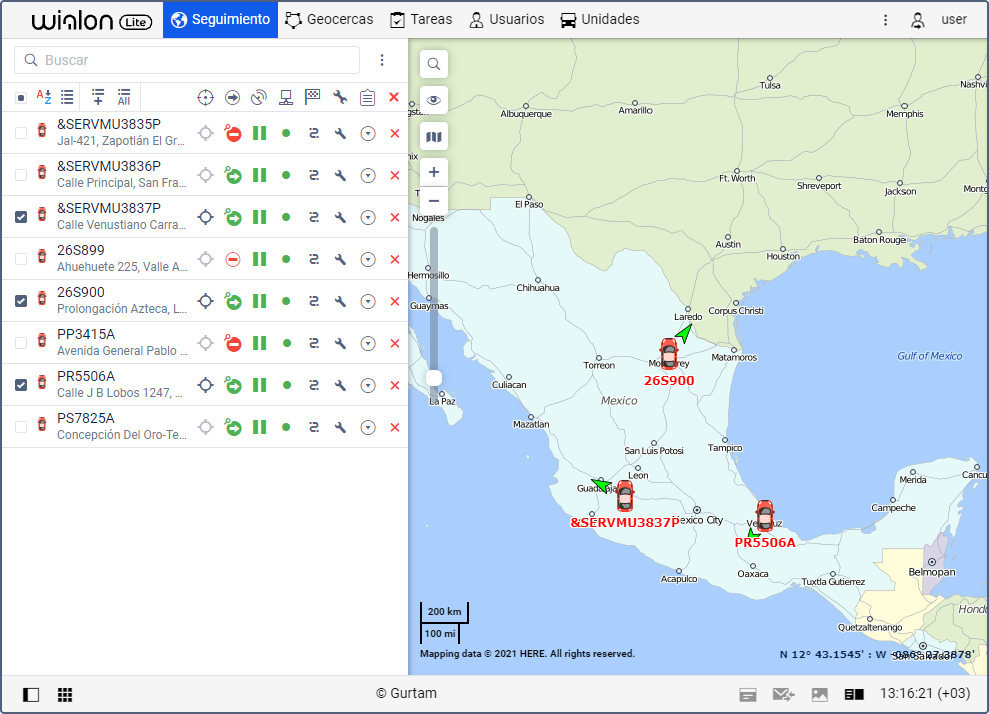The height and width of the screenshot is (714, 989).
Task: Click the map search magnifier button
Action: [x=434, y=64]
